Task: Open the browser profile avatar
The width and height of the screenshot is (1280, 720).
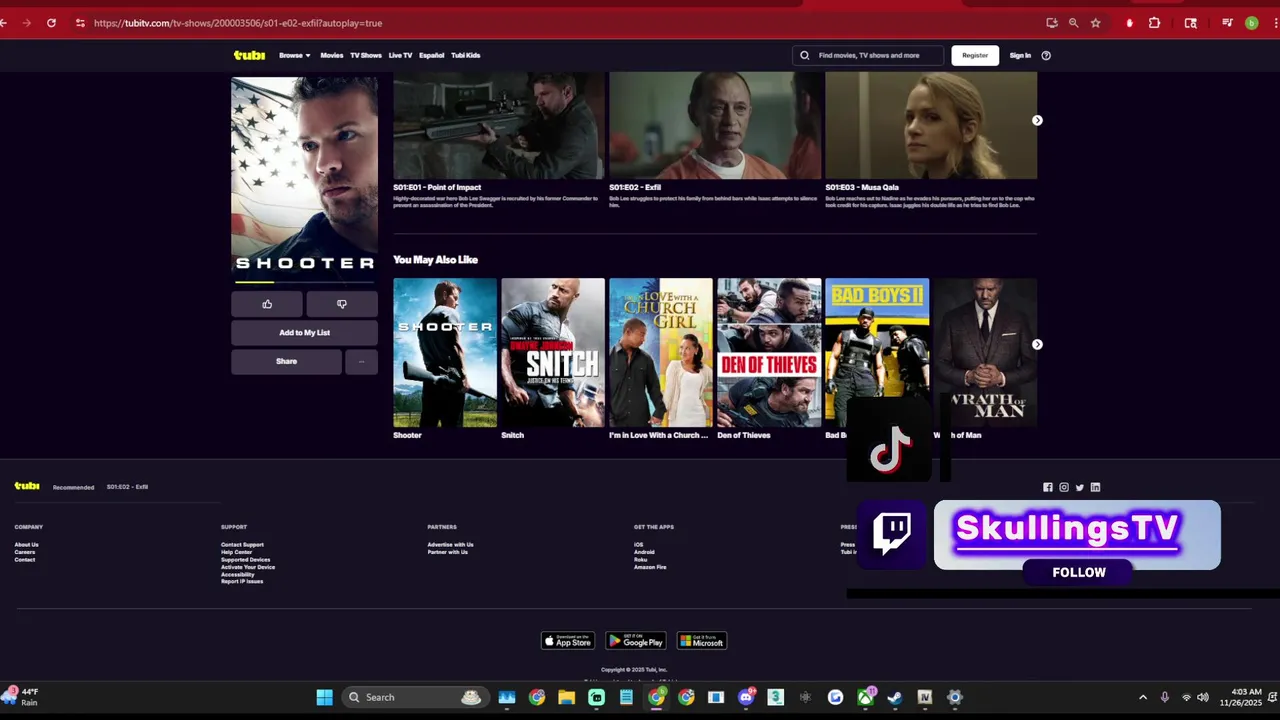Action: [1251, 23]
